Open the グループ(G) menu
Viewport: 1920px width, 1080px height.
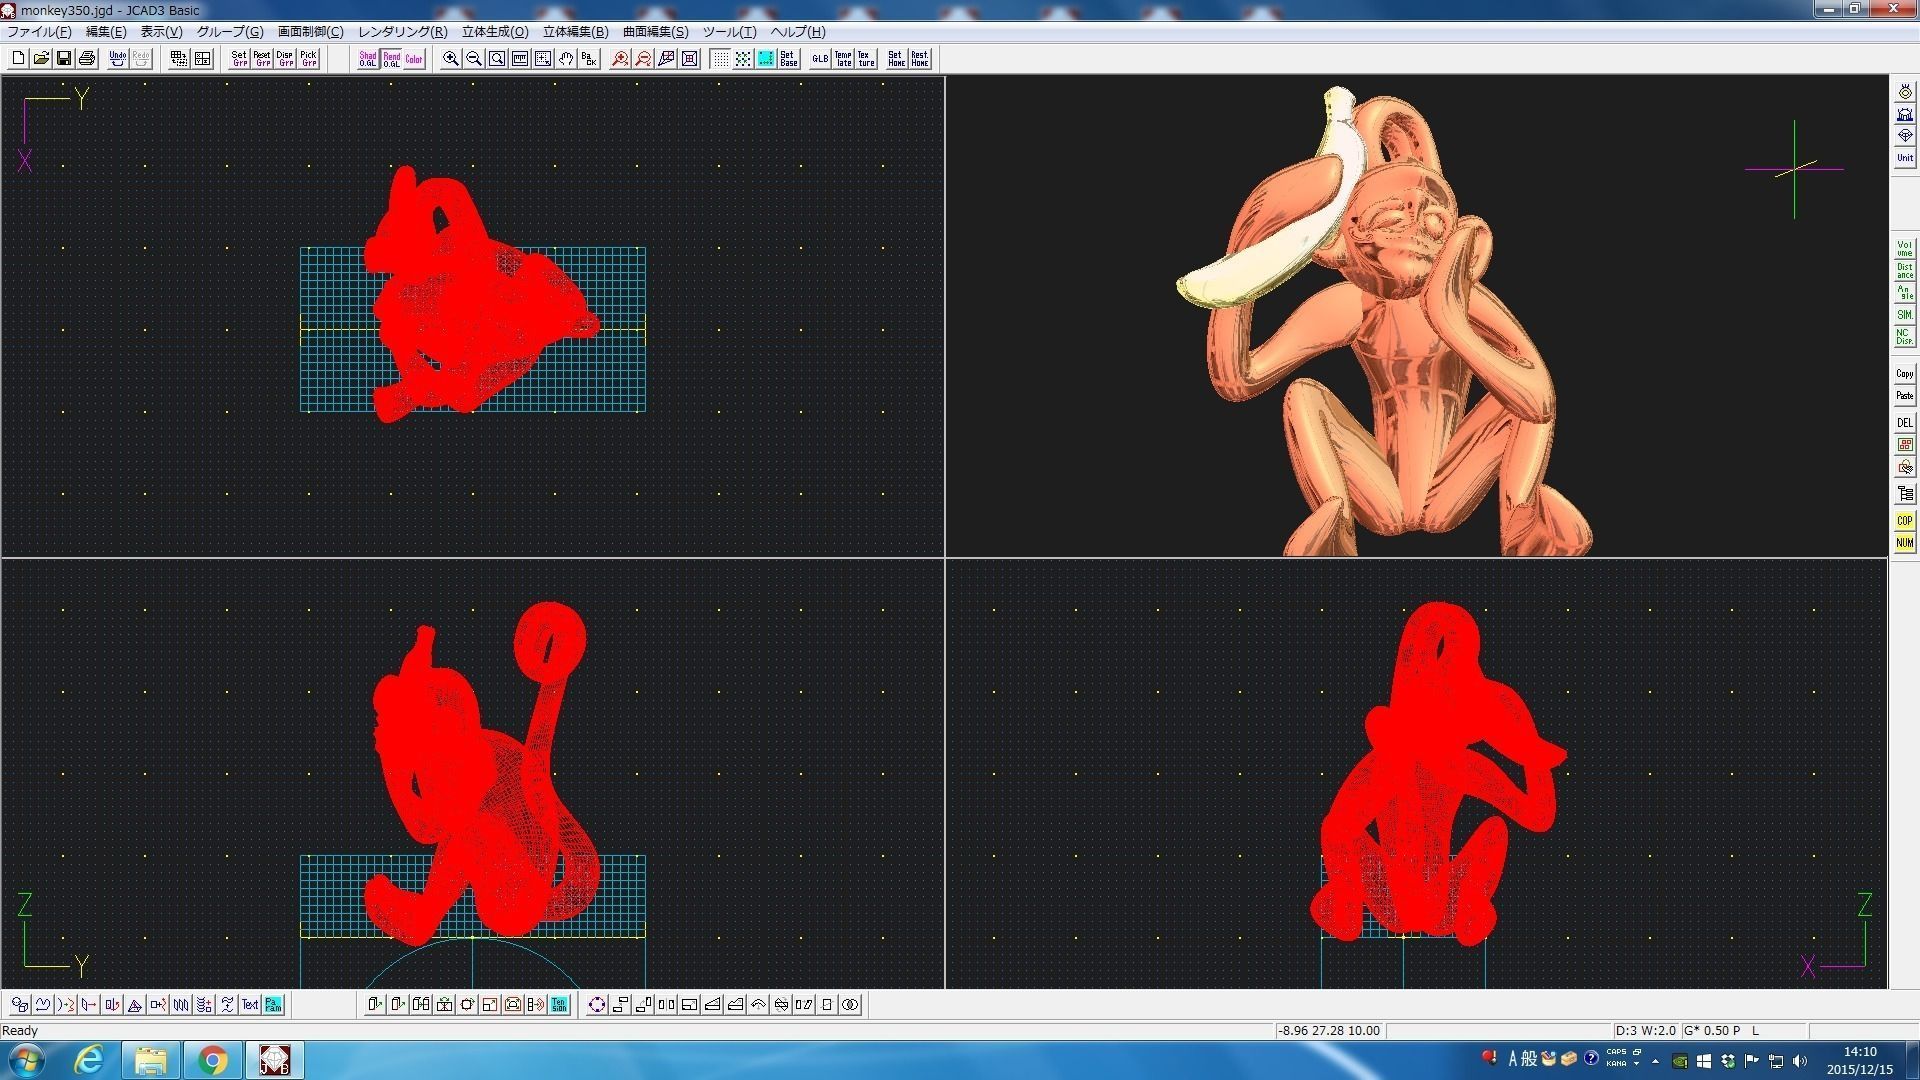230,32
